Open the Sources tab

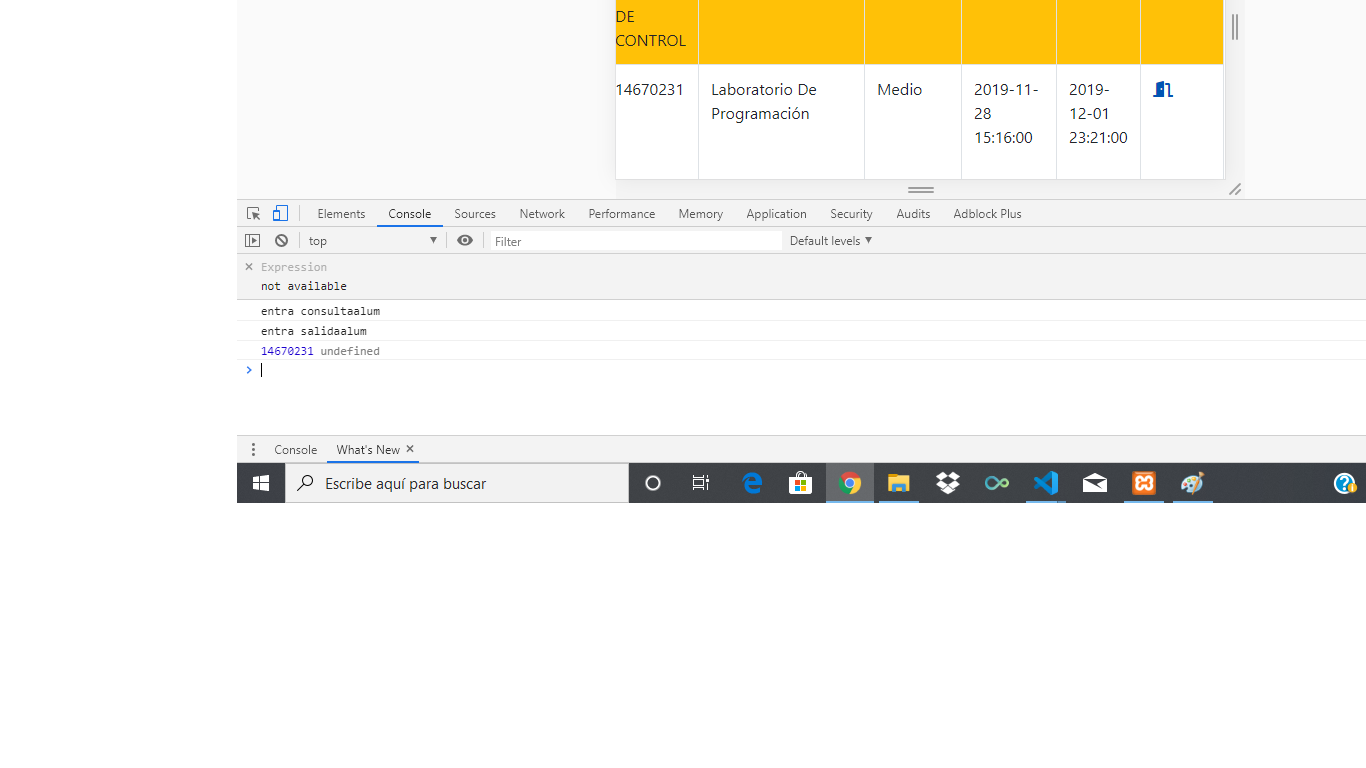[475, 214]
